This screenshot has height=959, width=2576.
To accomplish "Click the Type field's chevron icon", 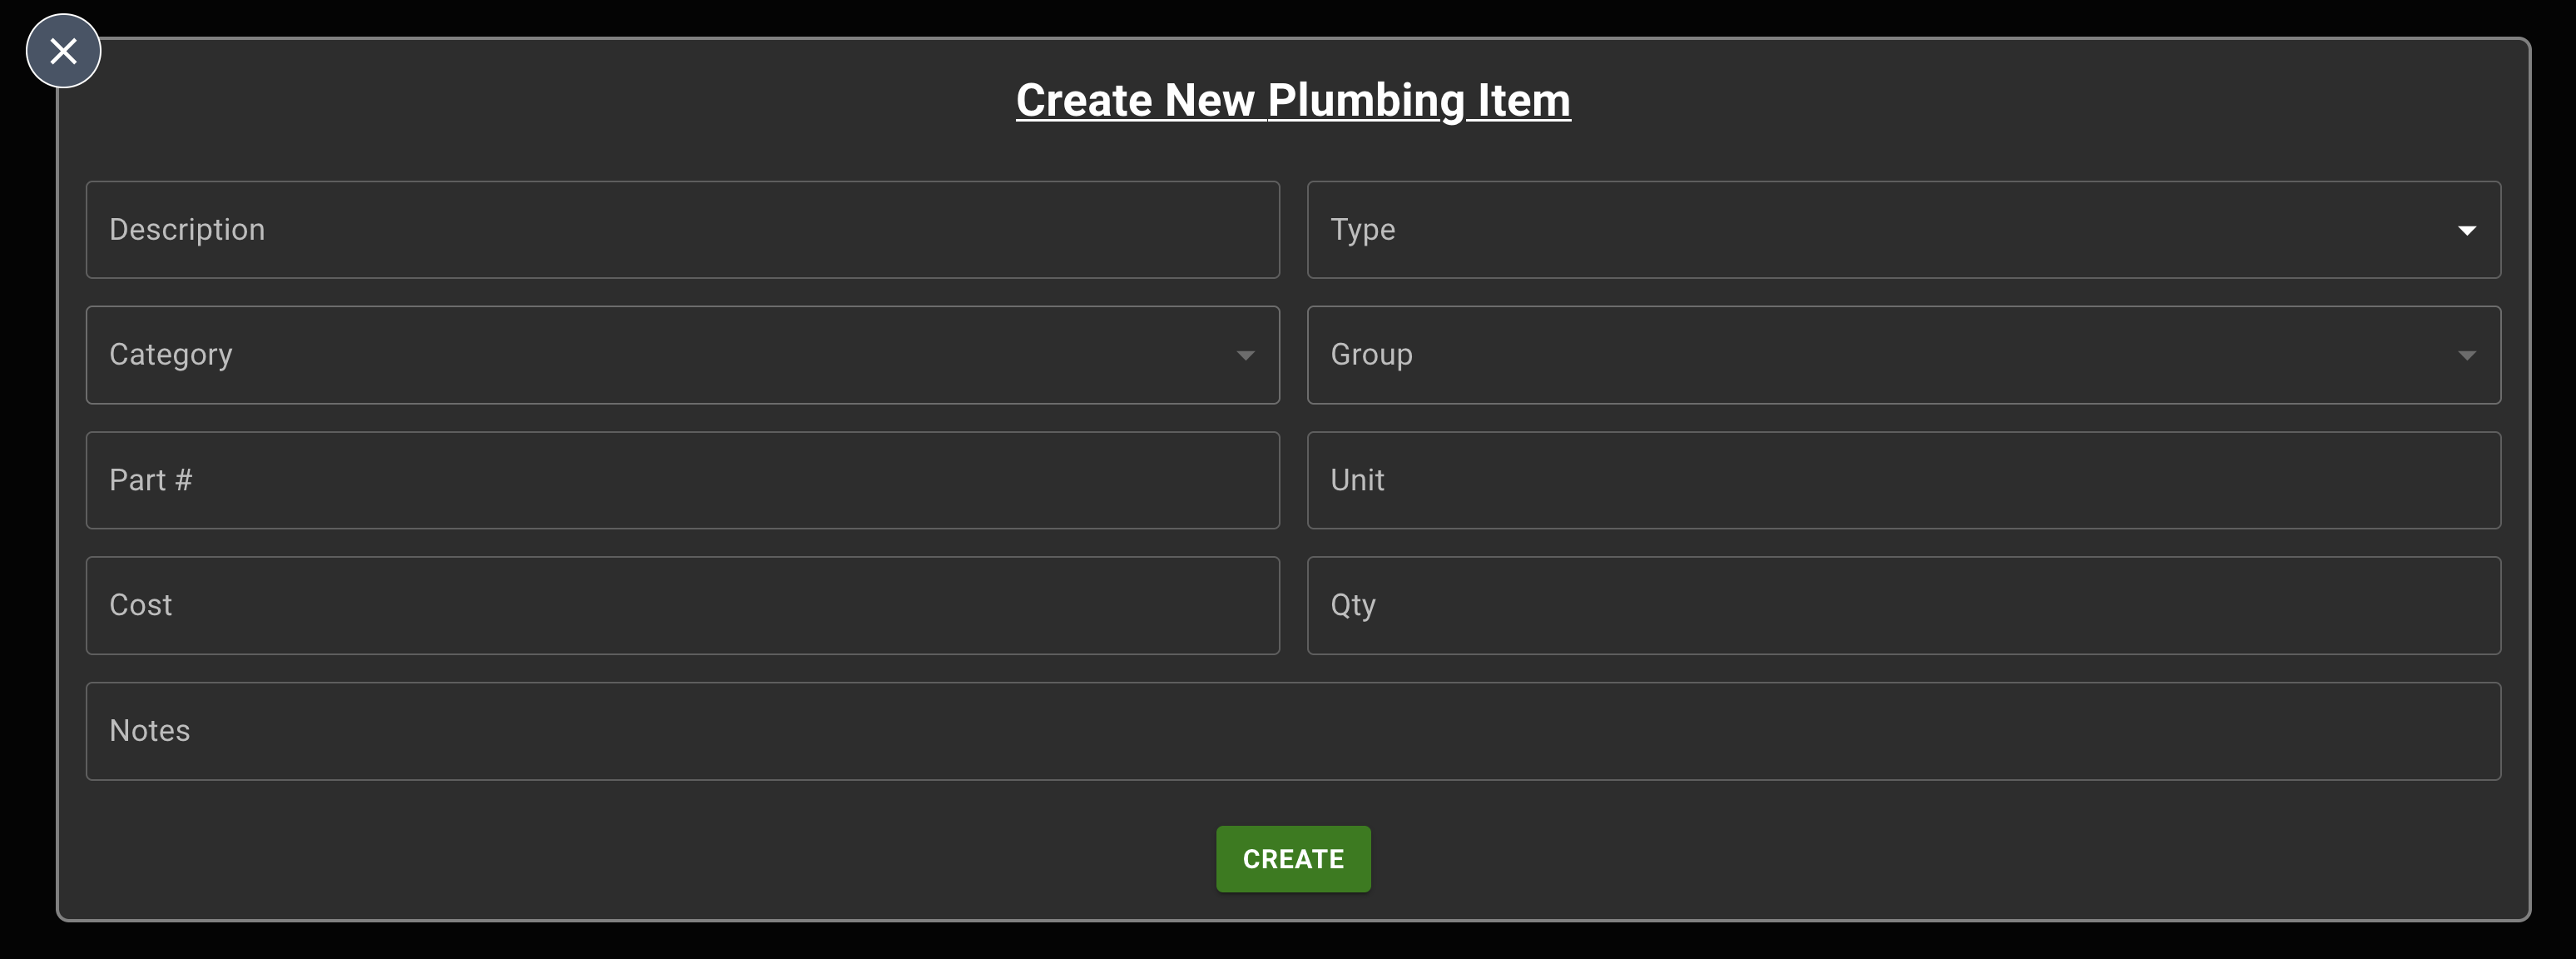I will [x=2467, y=229].
